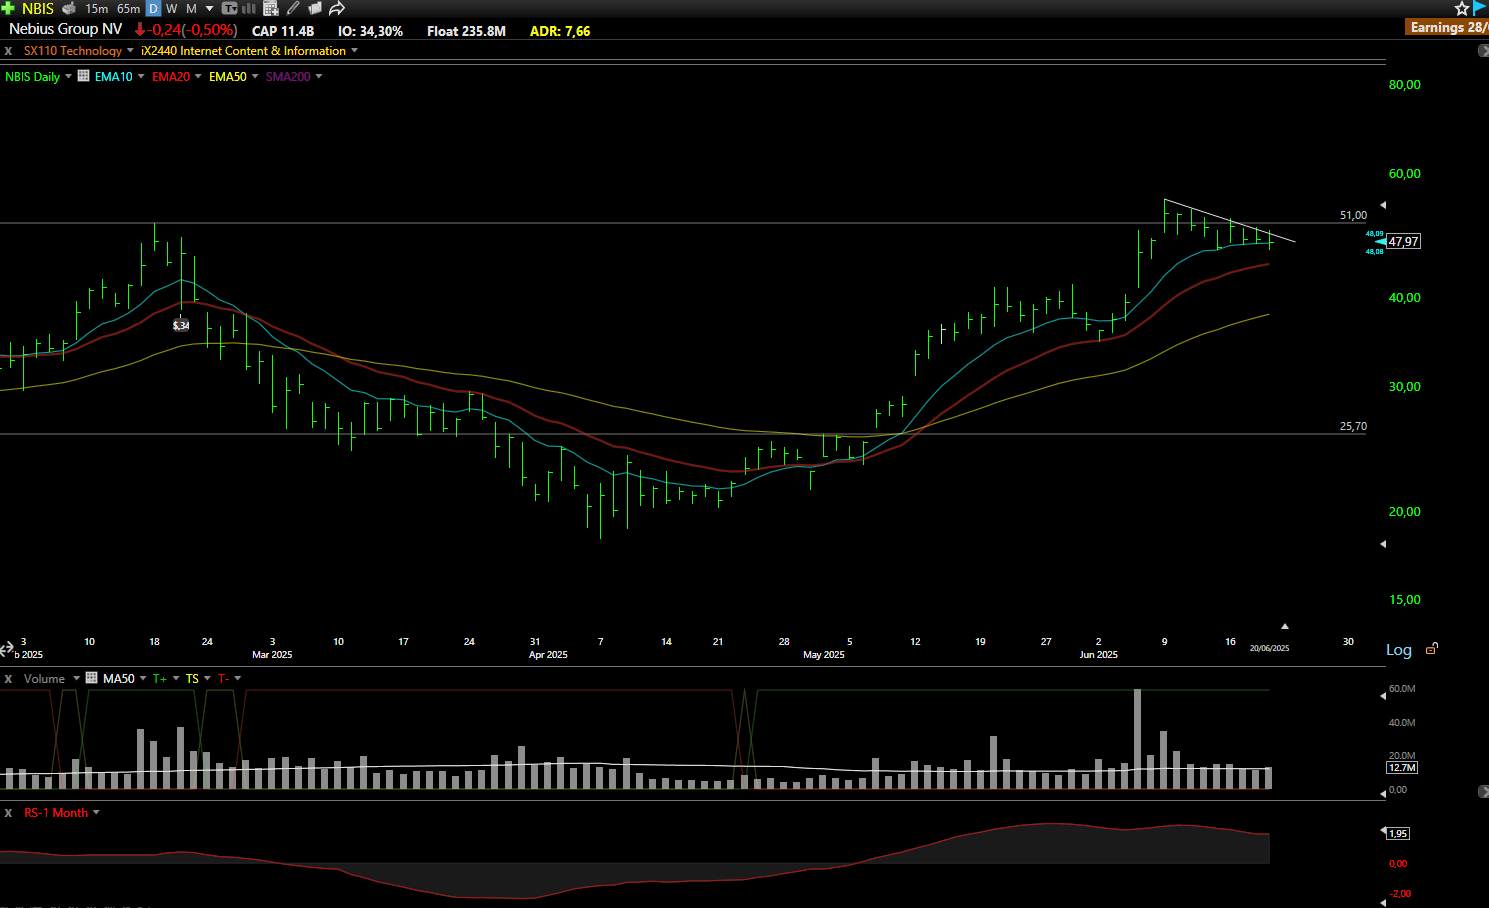
Task: Open the RS-1 Month dropdown
Action: tap(96, 812)
